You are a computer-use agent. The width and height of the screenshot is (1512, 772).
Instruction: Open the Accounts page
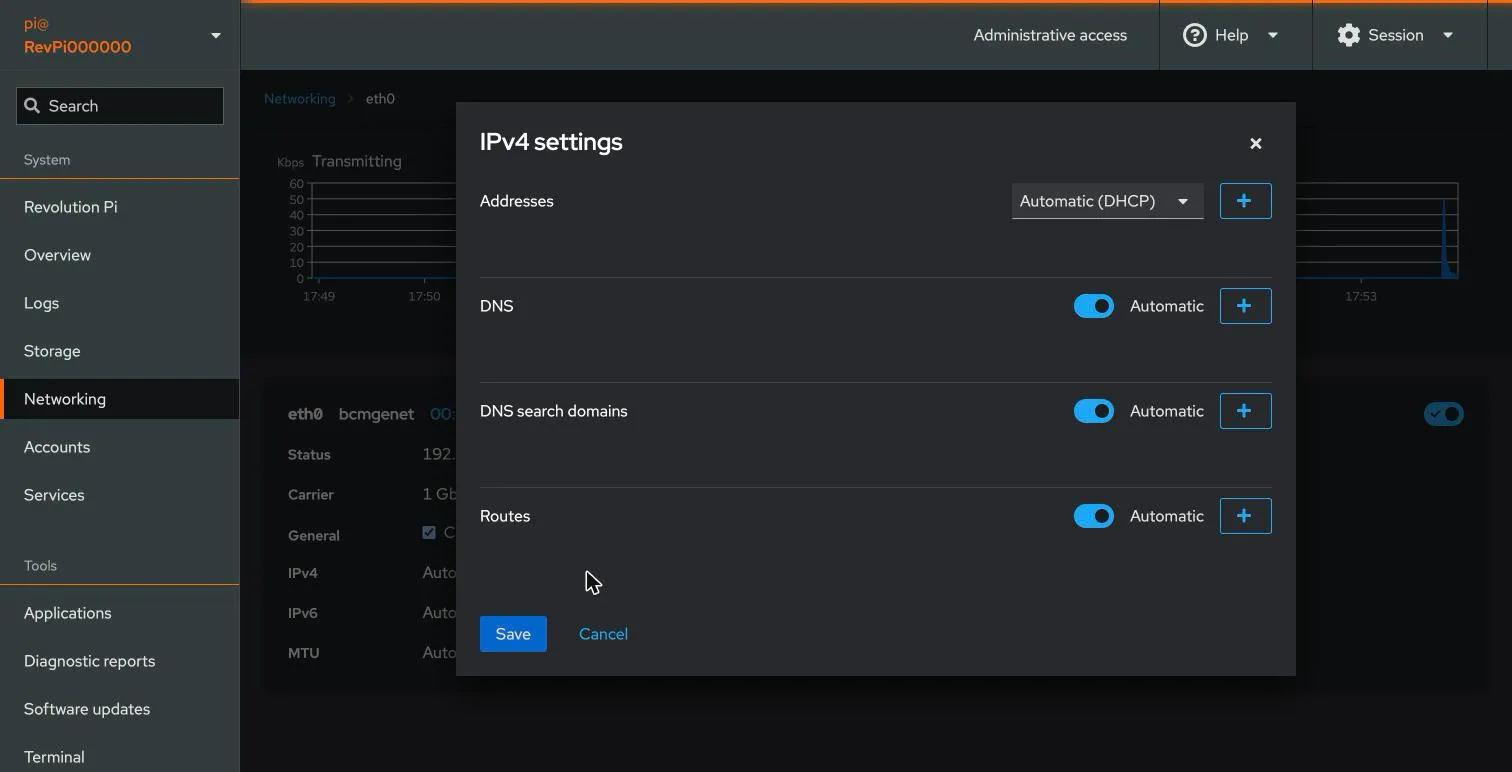click(120, 447)
